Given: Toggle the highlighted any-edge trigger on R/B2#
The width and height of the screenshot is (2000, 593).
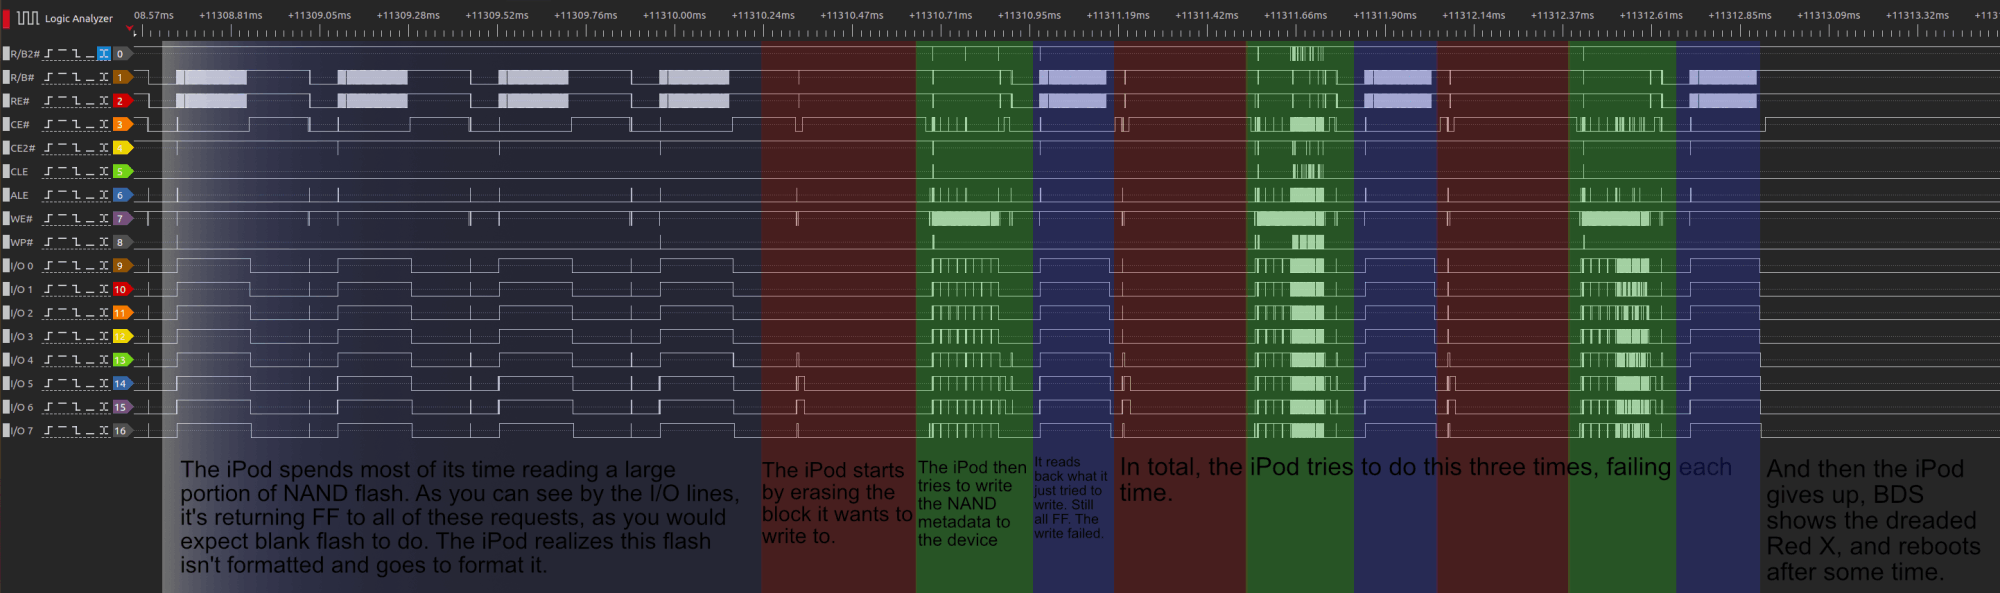Looking at the screenshot, I should point(104,54).
